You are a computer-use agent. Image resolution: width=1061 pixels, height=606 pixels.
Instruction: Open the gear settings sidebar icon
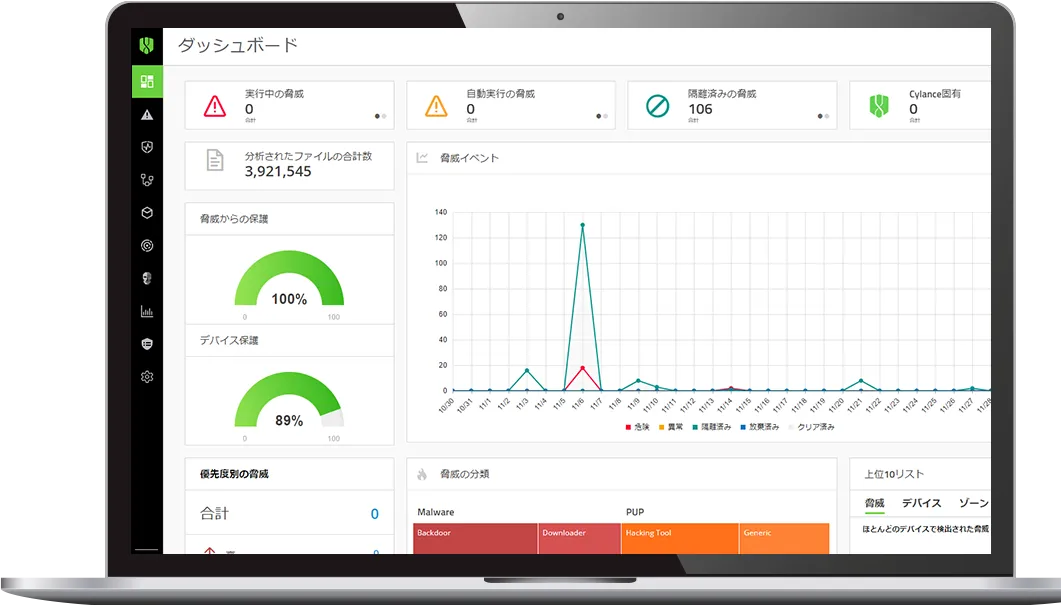147,377
